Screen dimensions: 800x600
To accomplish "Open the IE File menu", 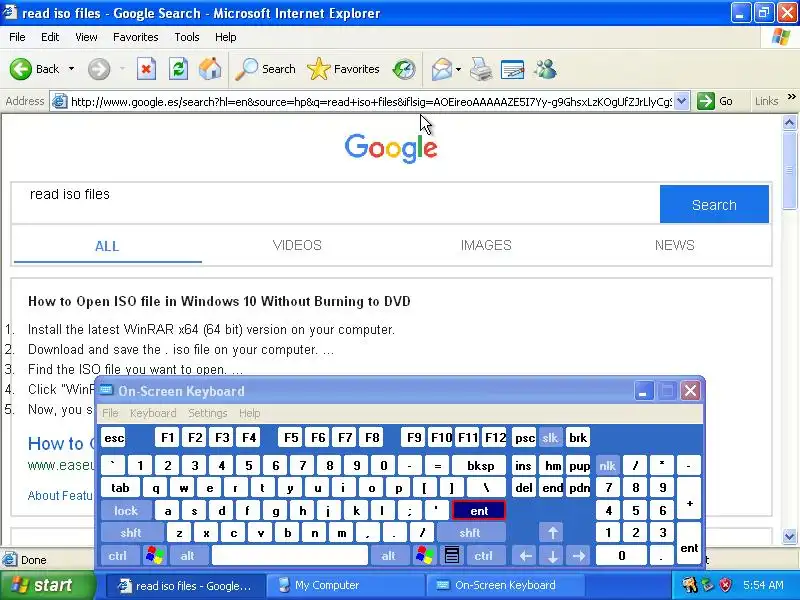I will click(17, 37).
